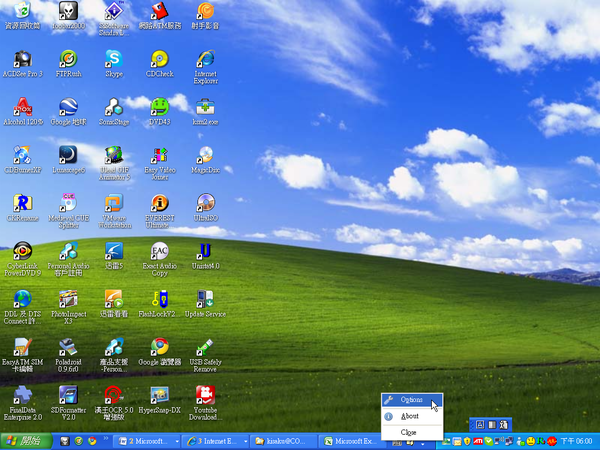Select the CDCheck desktop icon
The height and width of the screenshot is (450, 600).
[x=160, y=64]
